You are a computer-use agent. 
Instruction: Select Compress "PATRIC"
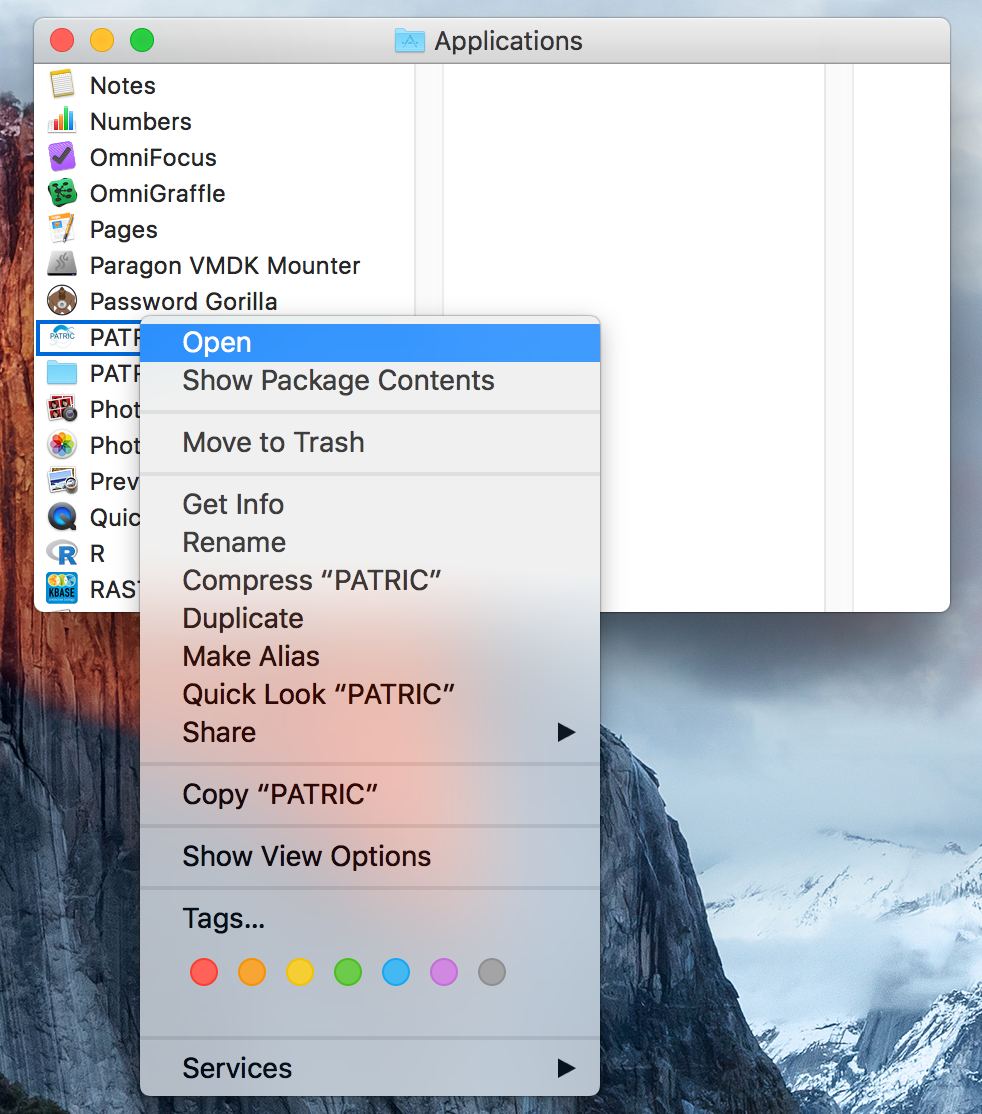click(369, 580)
